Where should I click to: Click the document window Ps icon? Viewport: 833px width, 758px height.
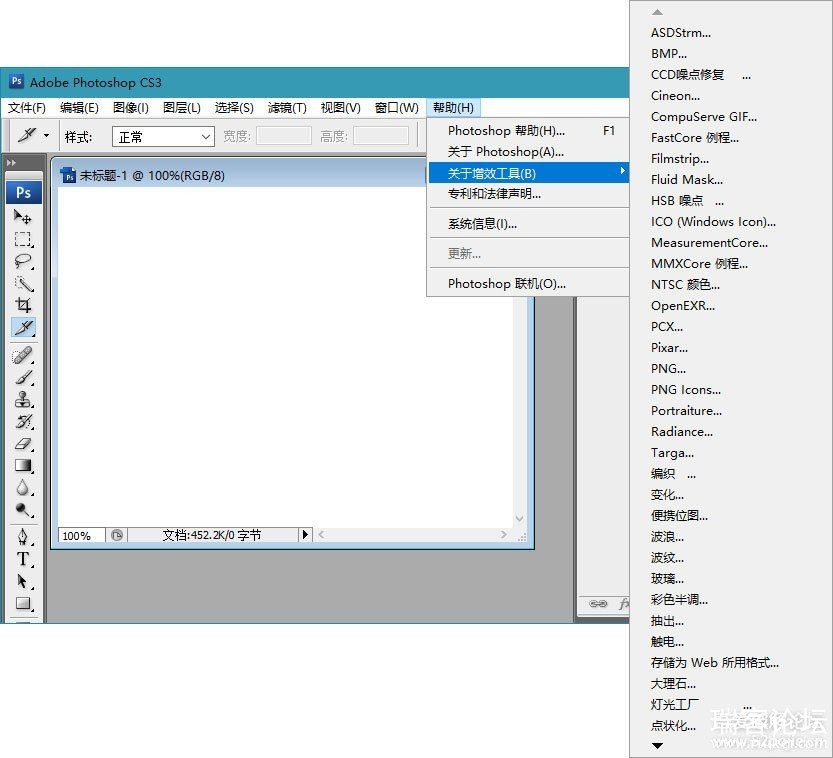pyautogui.click(x=68, y=175)
